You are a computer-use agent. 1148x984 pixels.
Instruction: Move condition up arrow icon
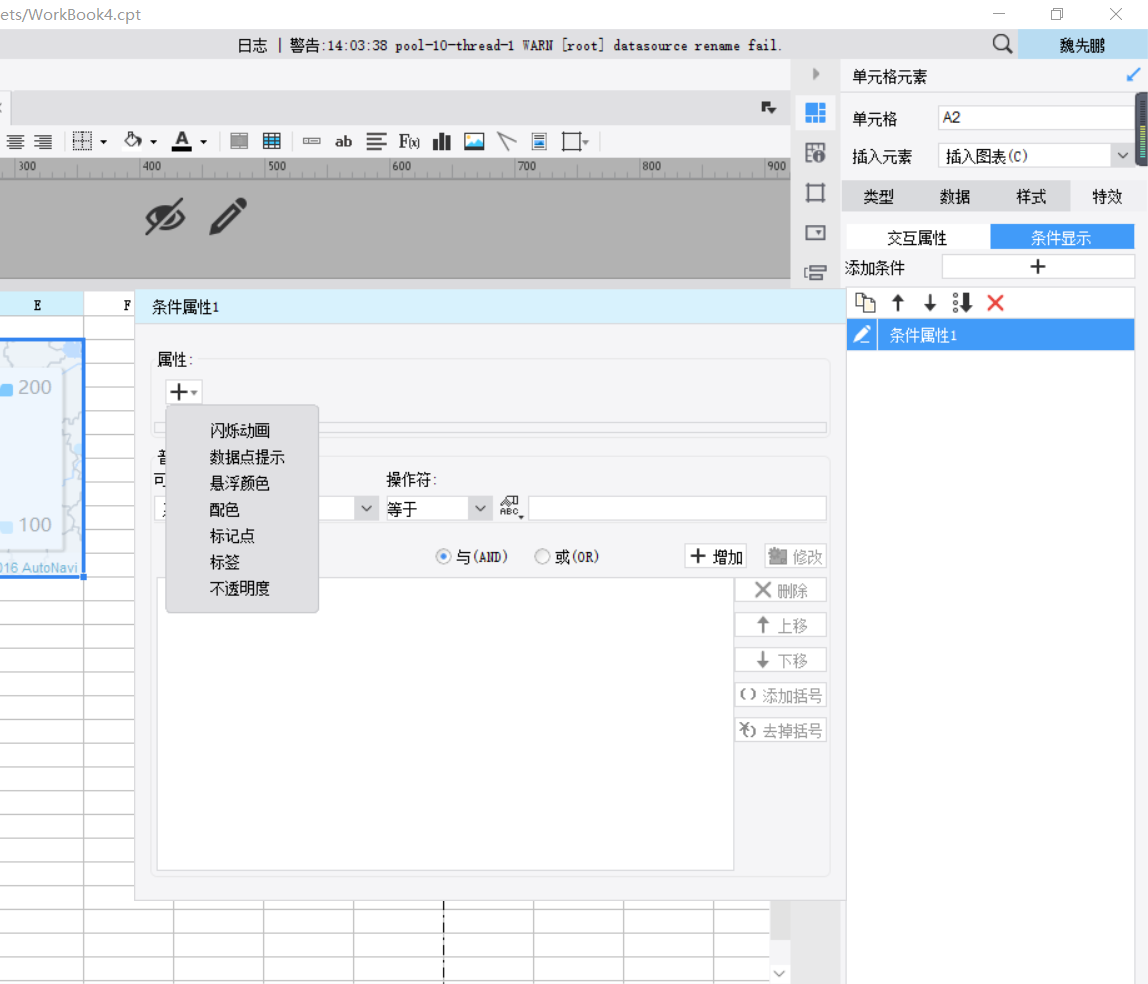898,302
